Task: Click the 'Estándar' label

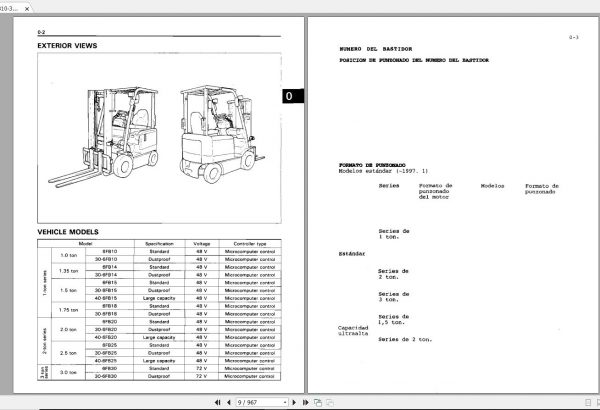Action: [x=352, y=254]
